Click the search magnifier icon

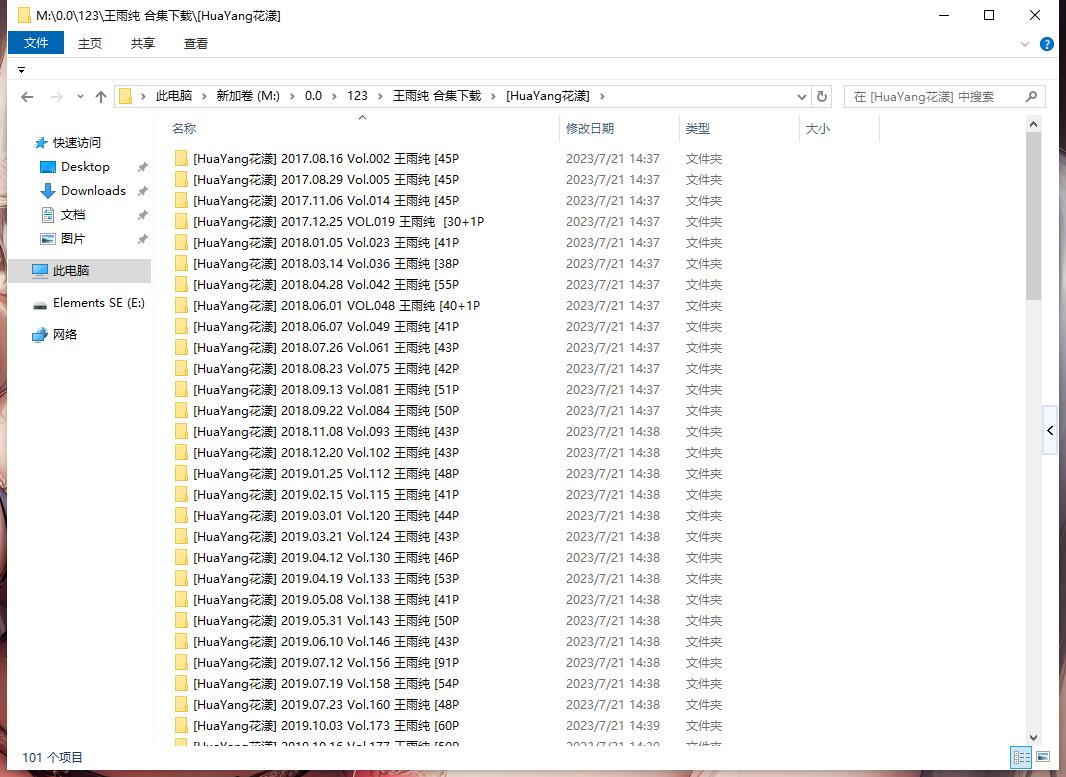click(x=1031, y=97)
